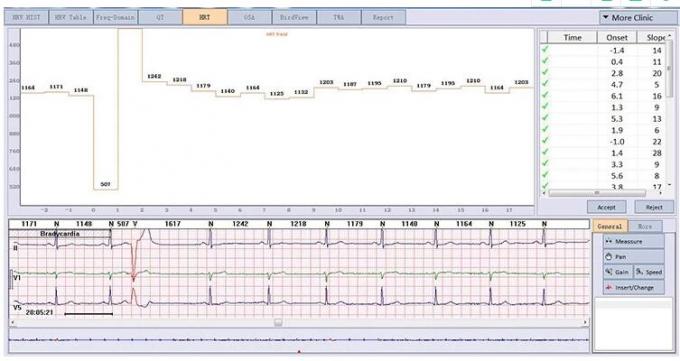Click the Time column header
The width and height of the screenshot is (680, 361).
point(572,37)
